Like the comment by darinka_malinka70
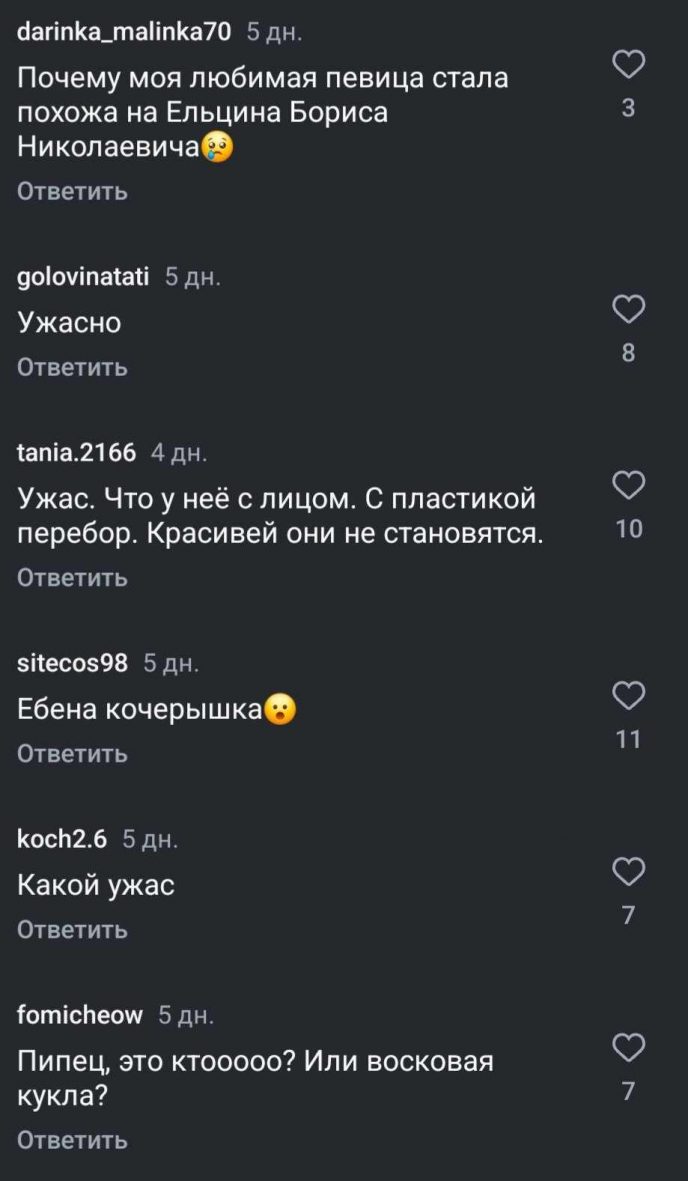Viewport: 688px width, 1181px height. click(x=627, y=67)
